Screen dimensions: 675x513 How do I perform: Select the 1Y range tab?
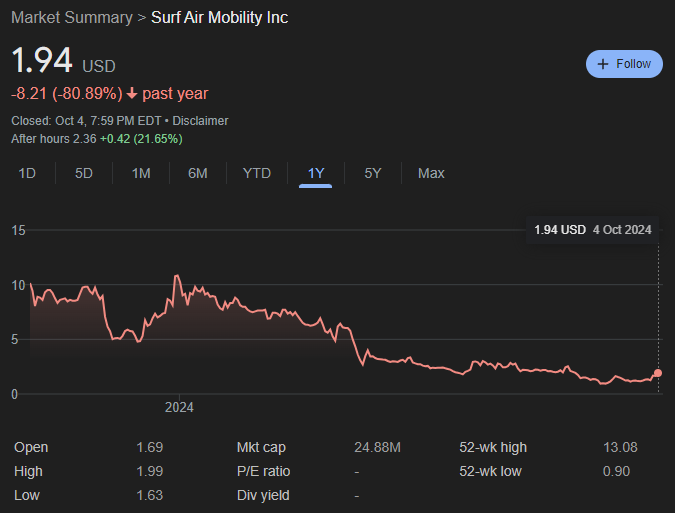click(x=316, y=173)
